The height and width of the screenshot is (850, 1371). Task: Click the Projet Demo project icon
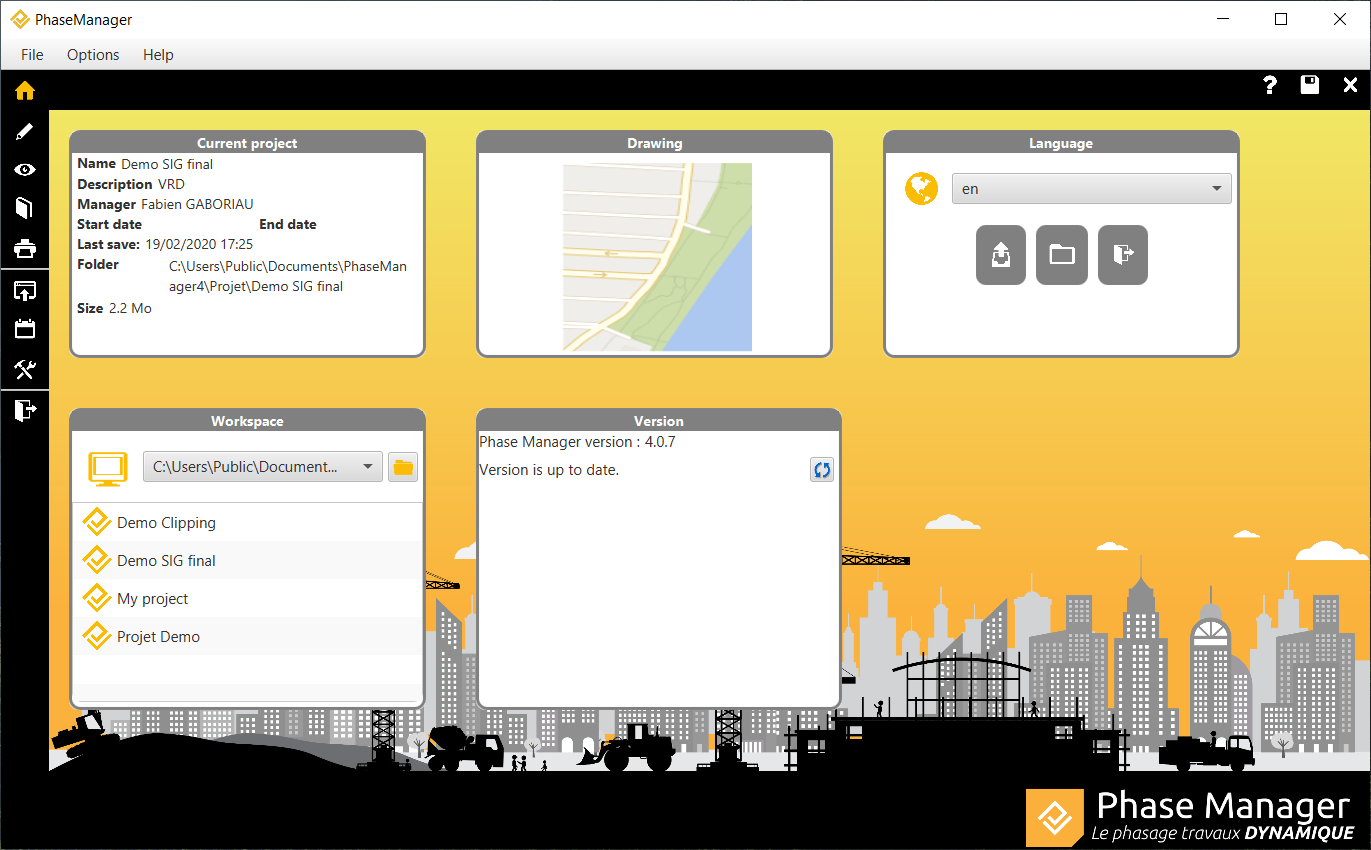coord(97,636)
